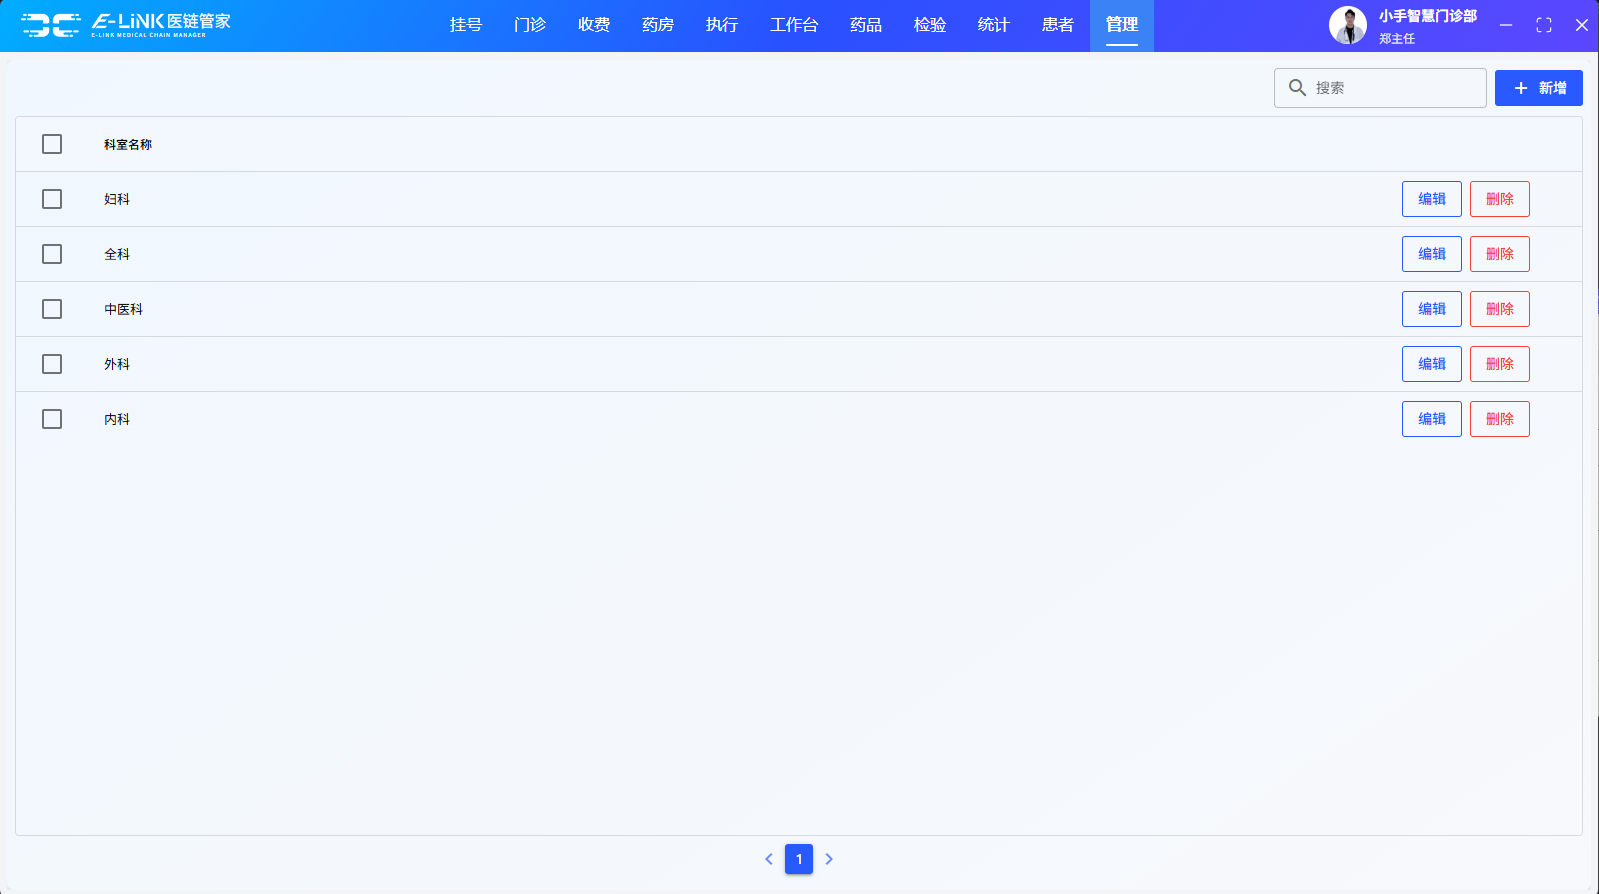Viewport: 1599px width, 894px height.
Task: Minimize the application window
Action: (x=1505, y=25)
